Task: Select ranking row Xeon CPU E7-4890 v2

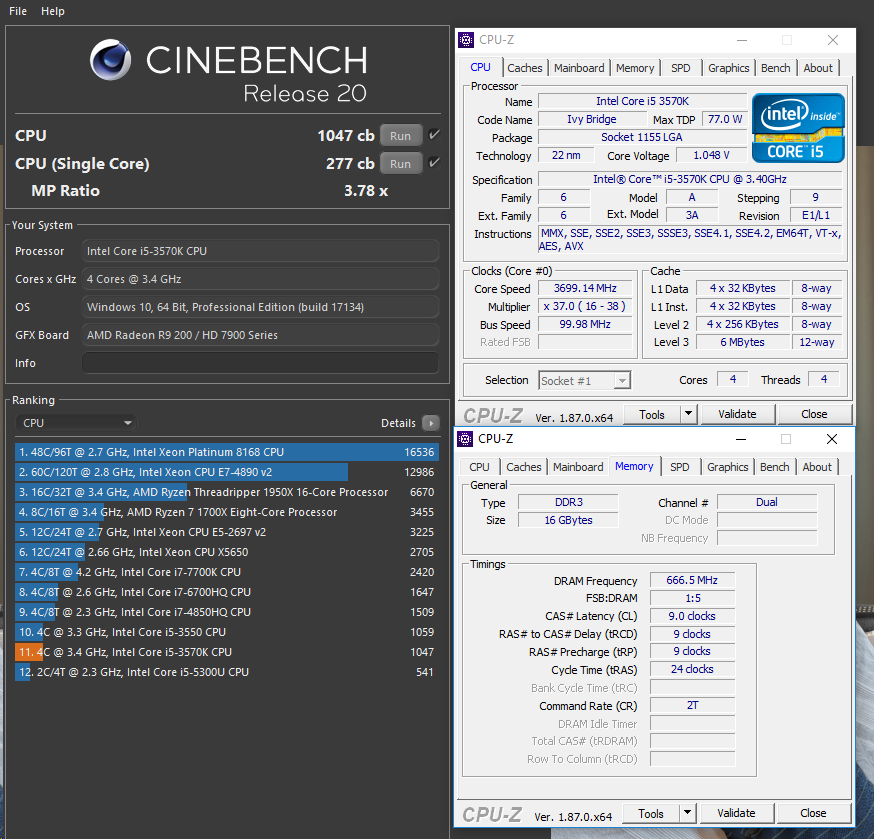Action: (x=227, y=472)
